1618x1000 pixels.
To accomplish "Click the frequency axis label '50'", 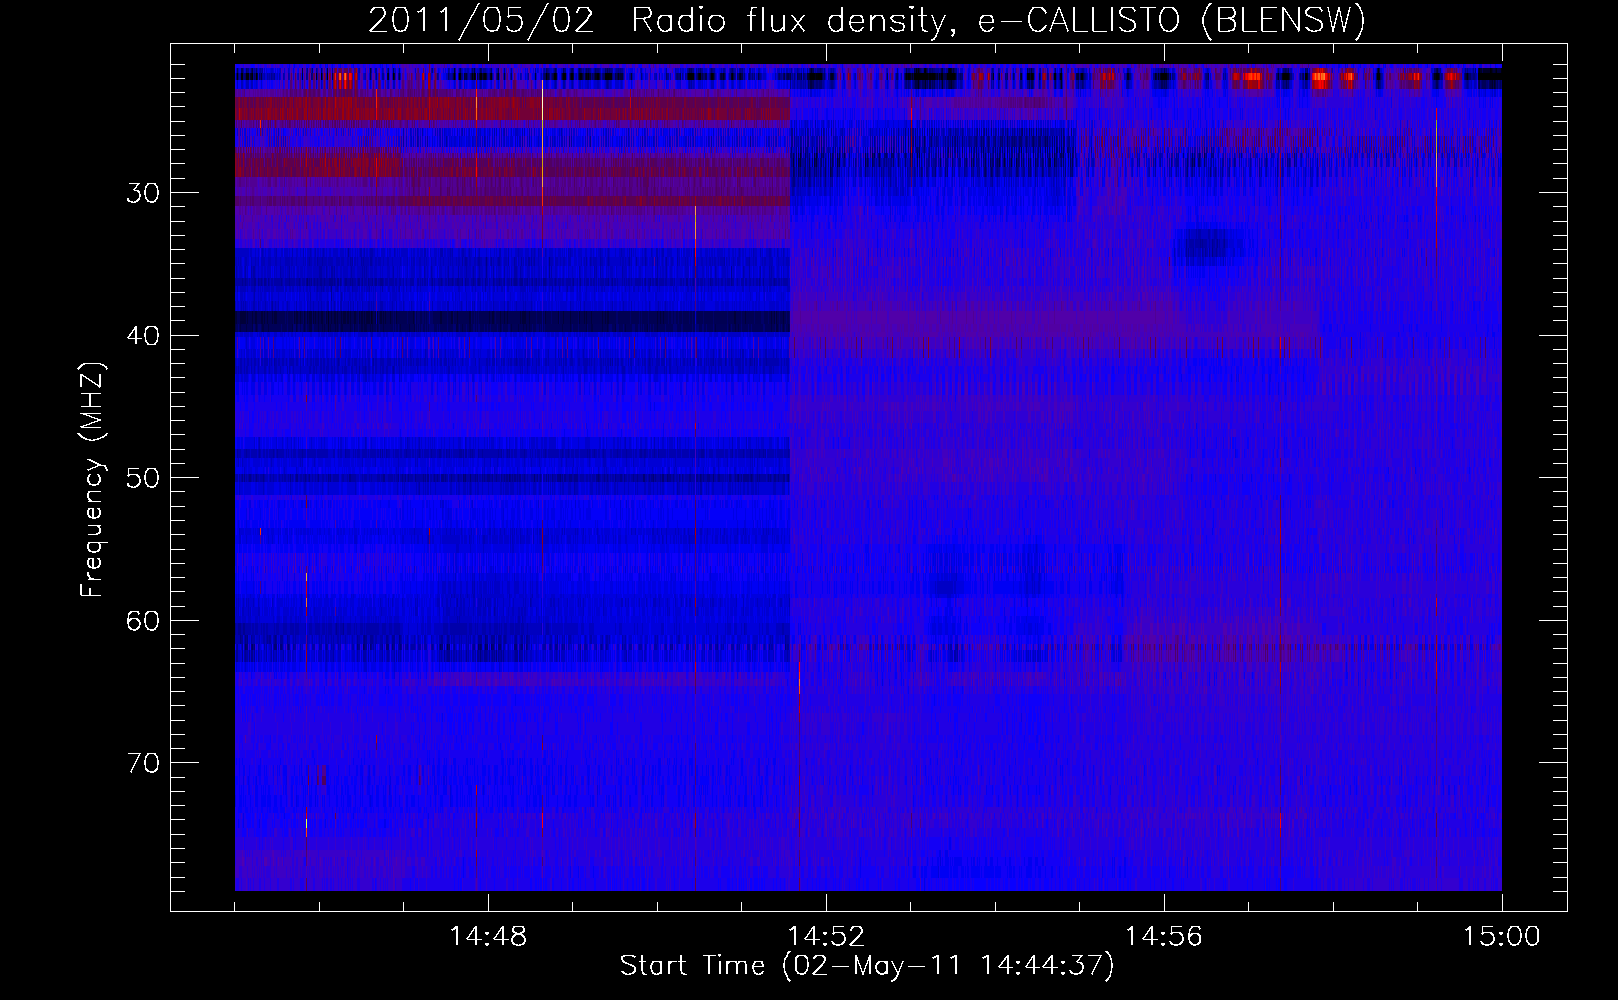I will click(143, 478).
